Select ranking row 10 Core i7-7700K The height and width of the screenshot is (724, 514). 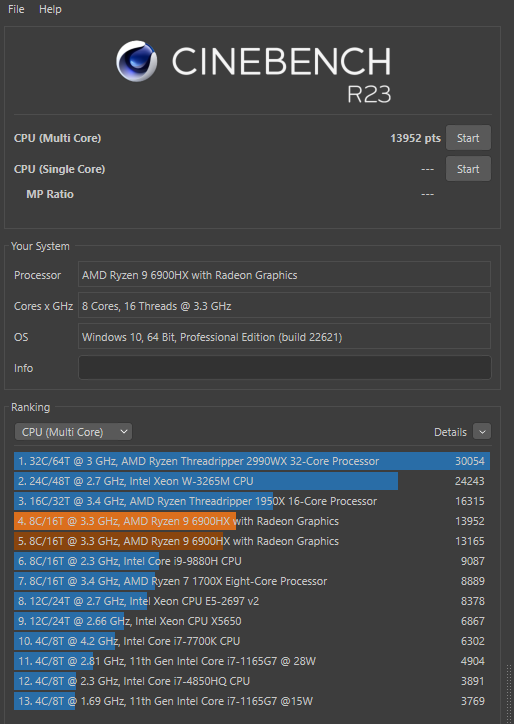coord(252,641)
